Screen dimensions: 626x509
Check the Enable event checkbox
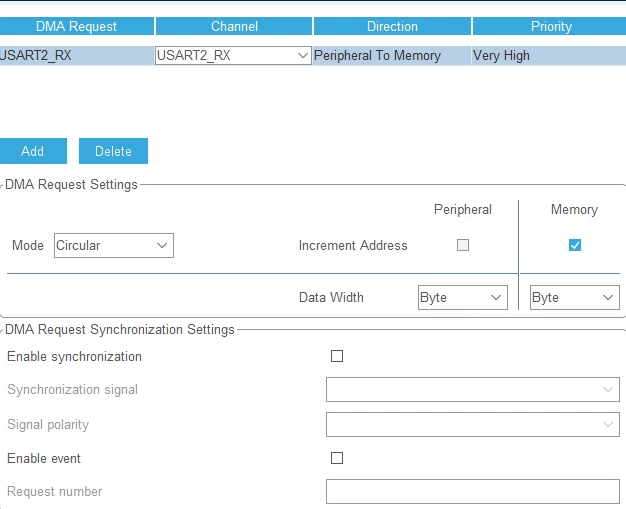point(337,458)
